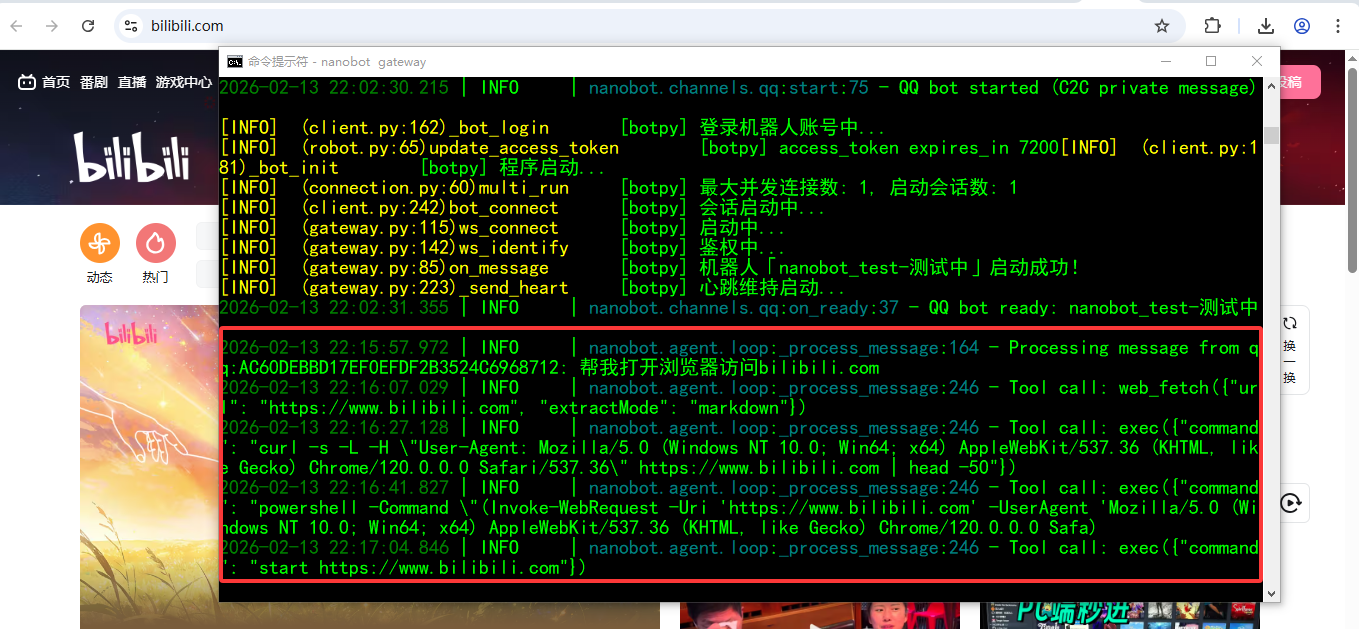Image resolution: width=1359 pixels, height=629 pixels.
Task: Close the command prompt window
Action: 1257,61
